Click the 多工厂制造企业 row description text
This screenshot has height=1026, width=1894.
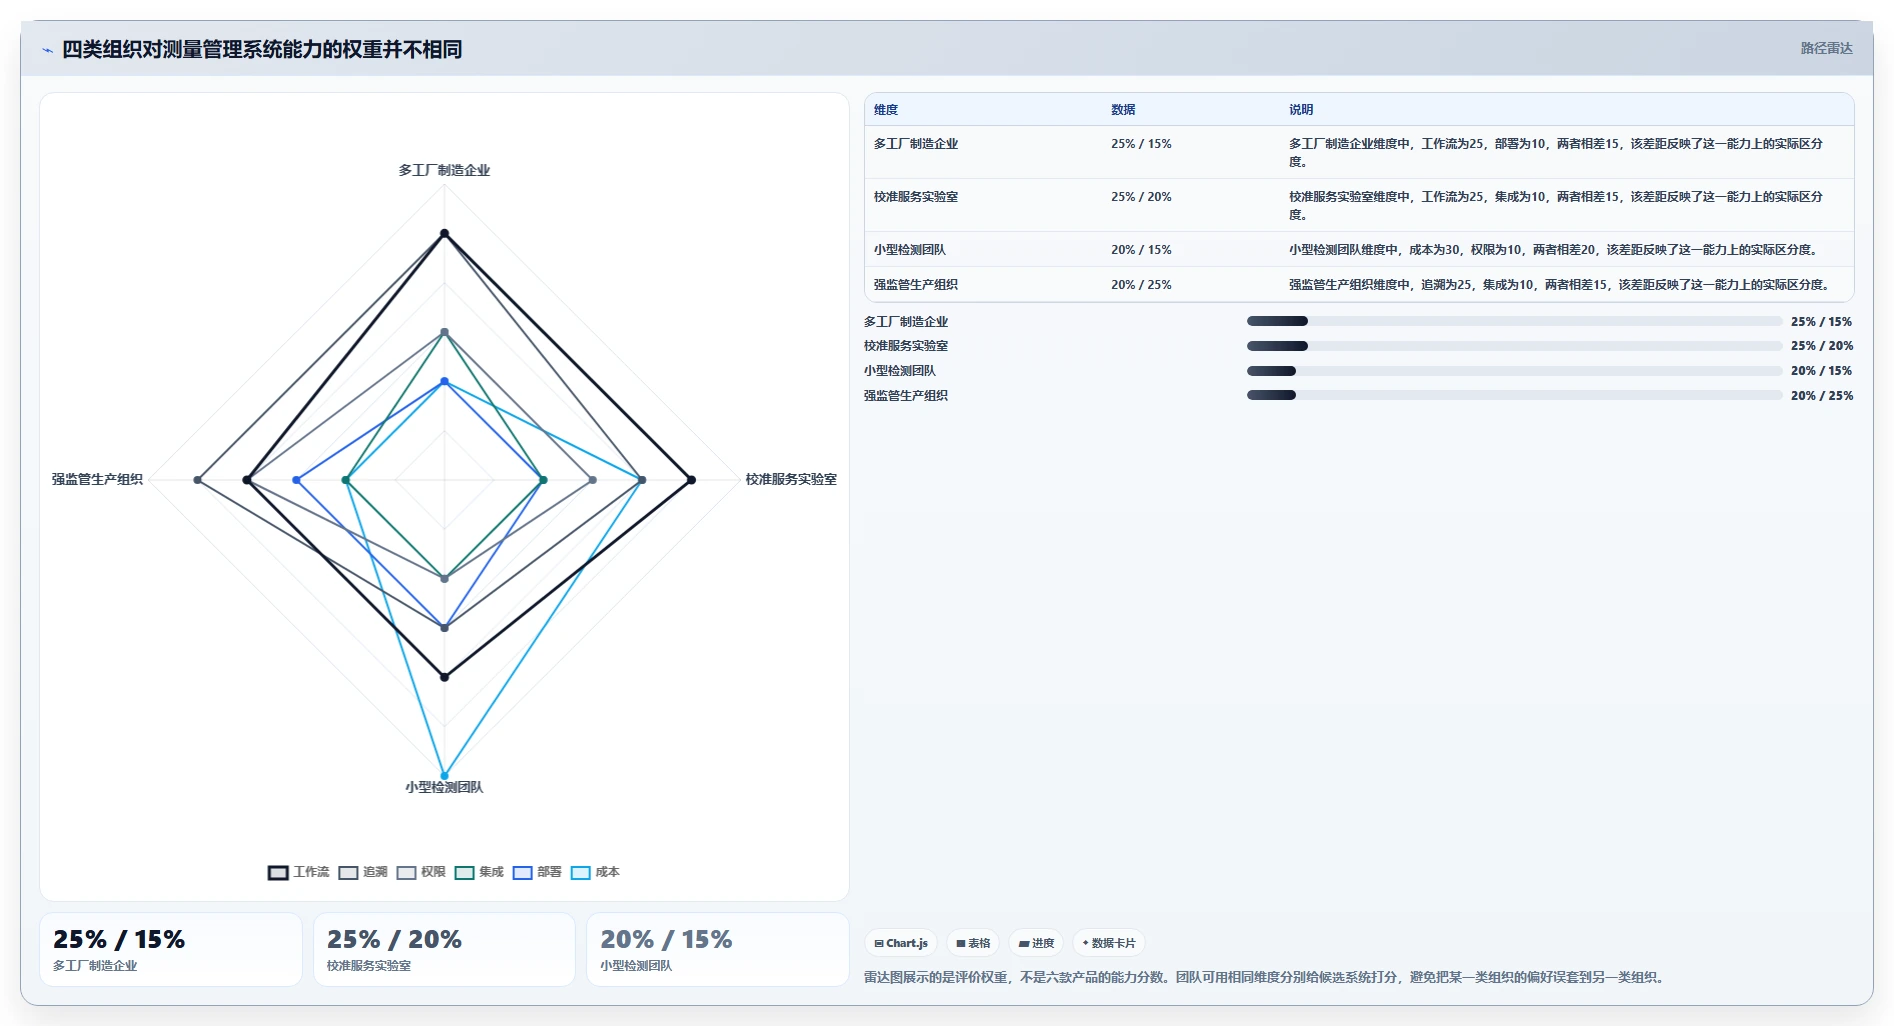click(x=1556, y=153)
